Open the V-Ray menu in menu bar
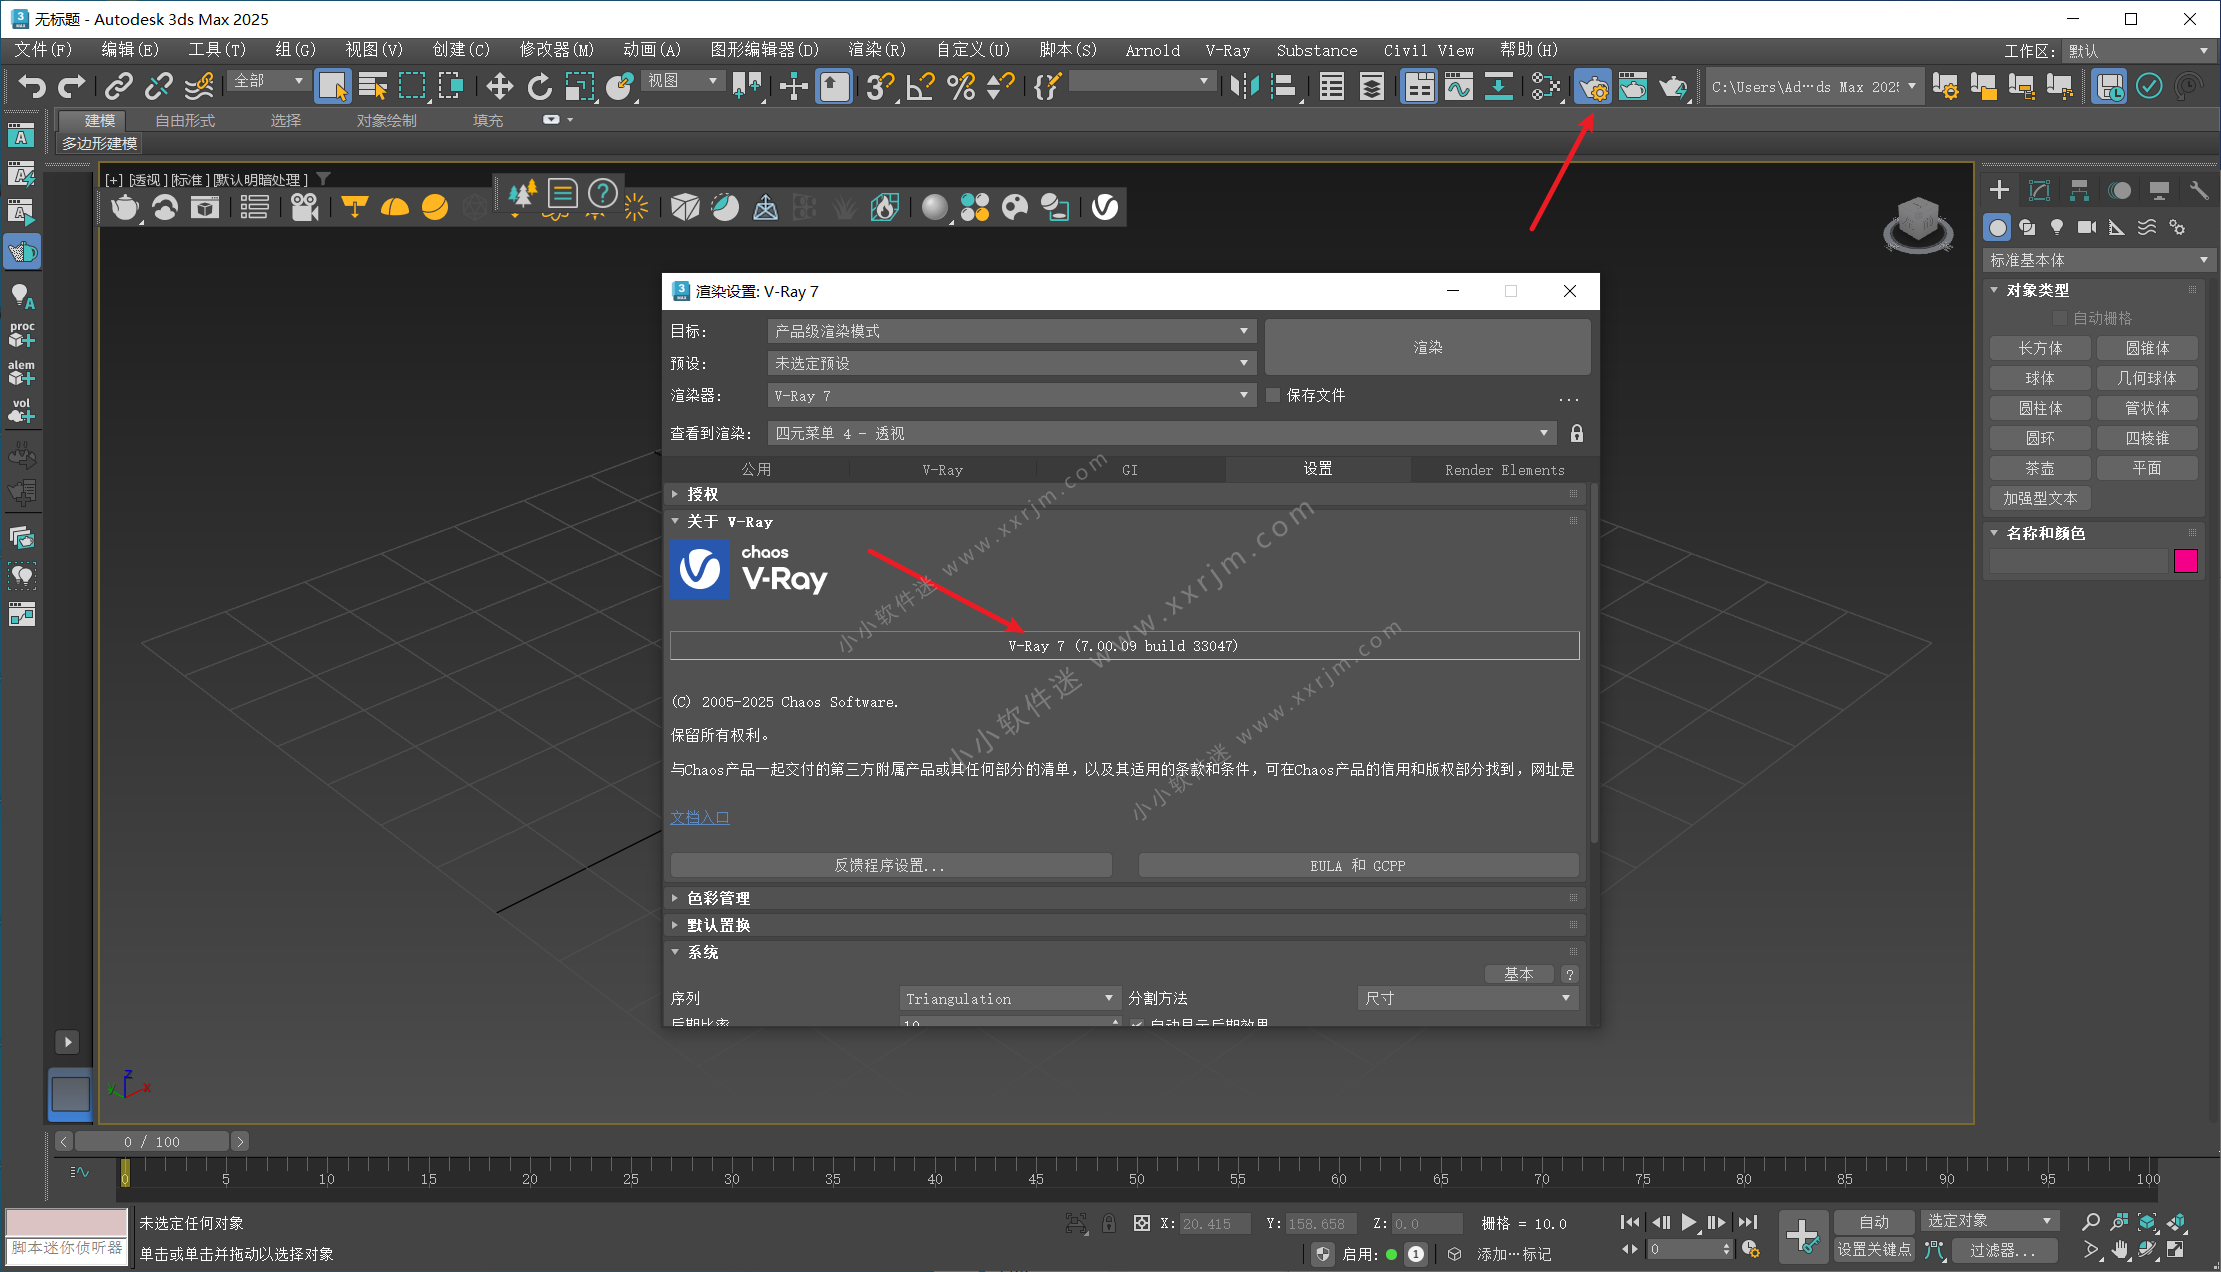2221x1272 pixels. (x=1227, y=50)
